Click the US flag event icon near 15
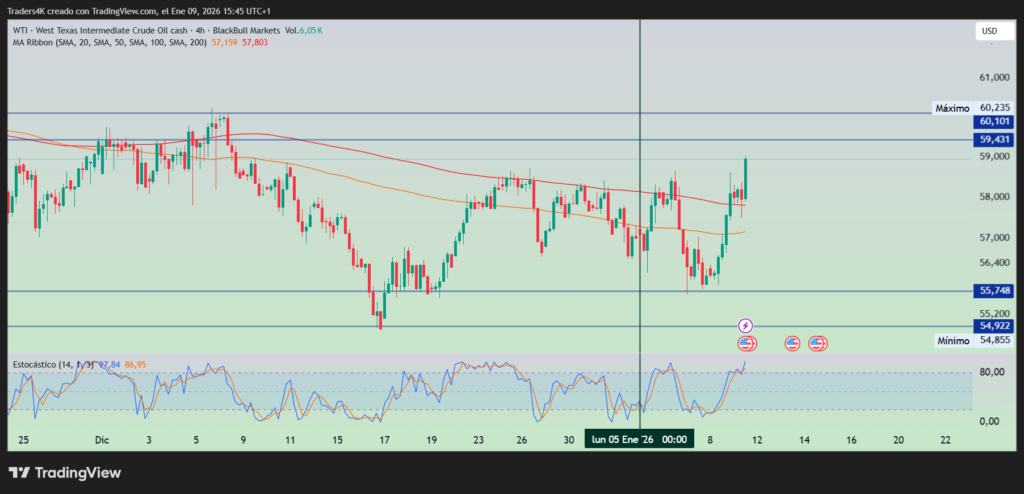This screenshot has height=494, width=1024. pos(818,343)
